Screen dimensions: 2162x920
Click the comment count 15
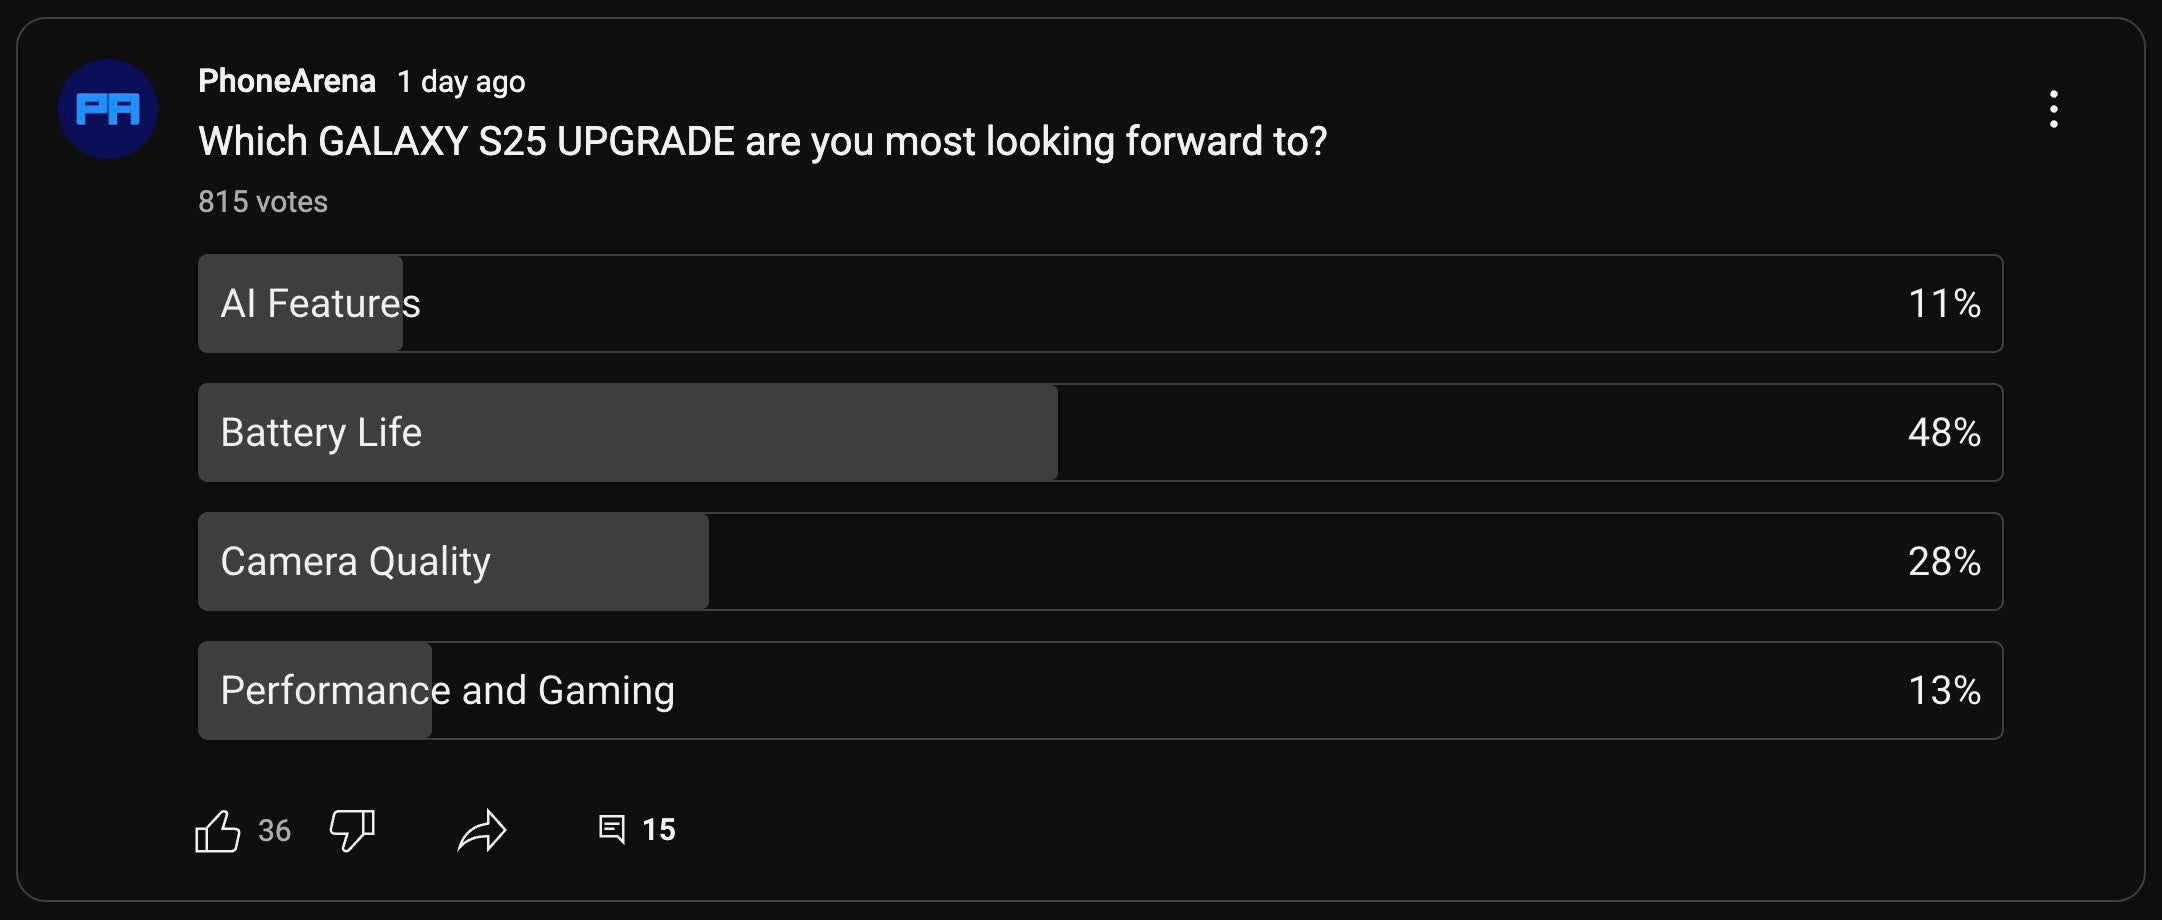click(x=658, y=830)
